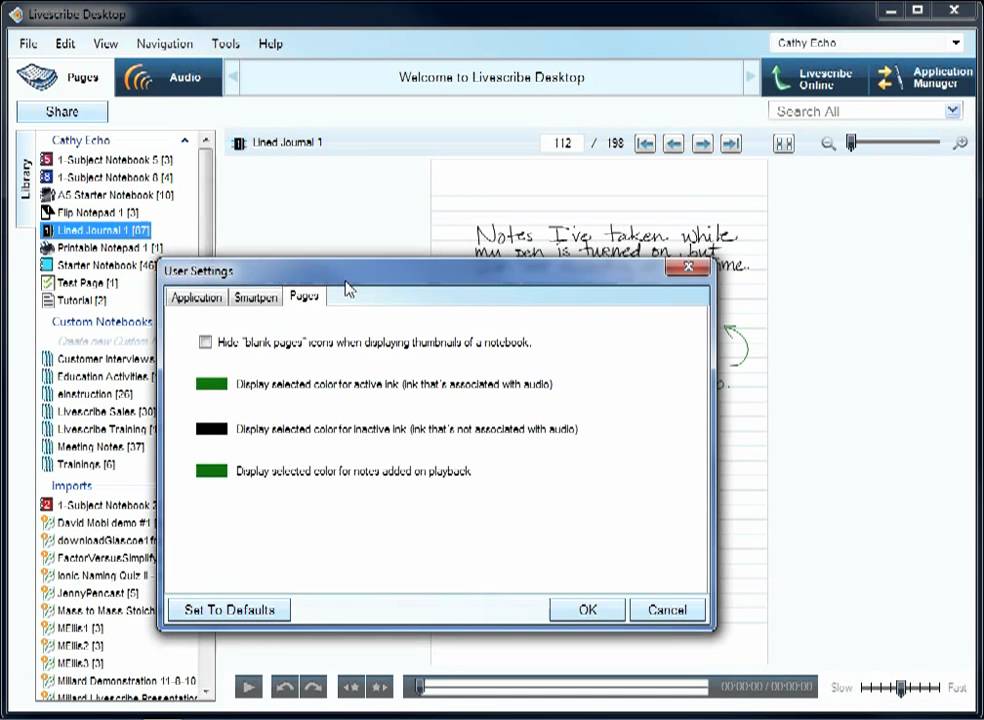
Task: Open the View menu
Action: click(105, 43)
